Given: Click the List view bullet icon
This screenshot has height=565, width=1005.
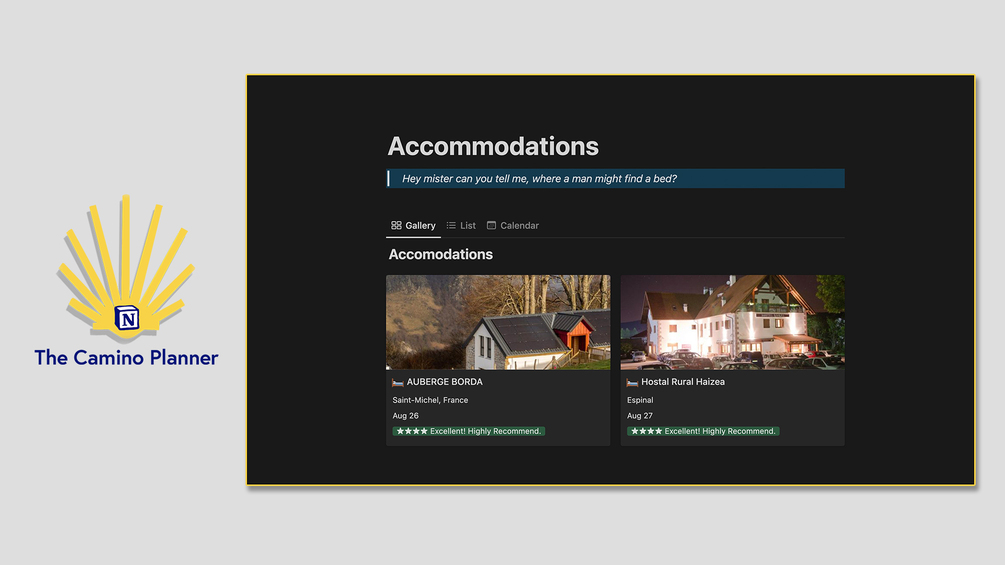Looking at the screenshot, I should (x=451, y=225).
